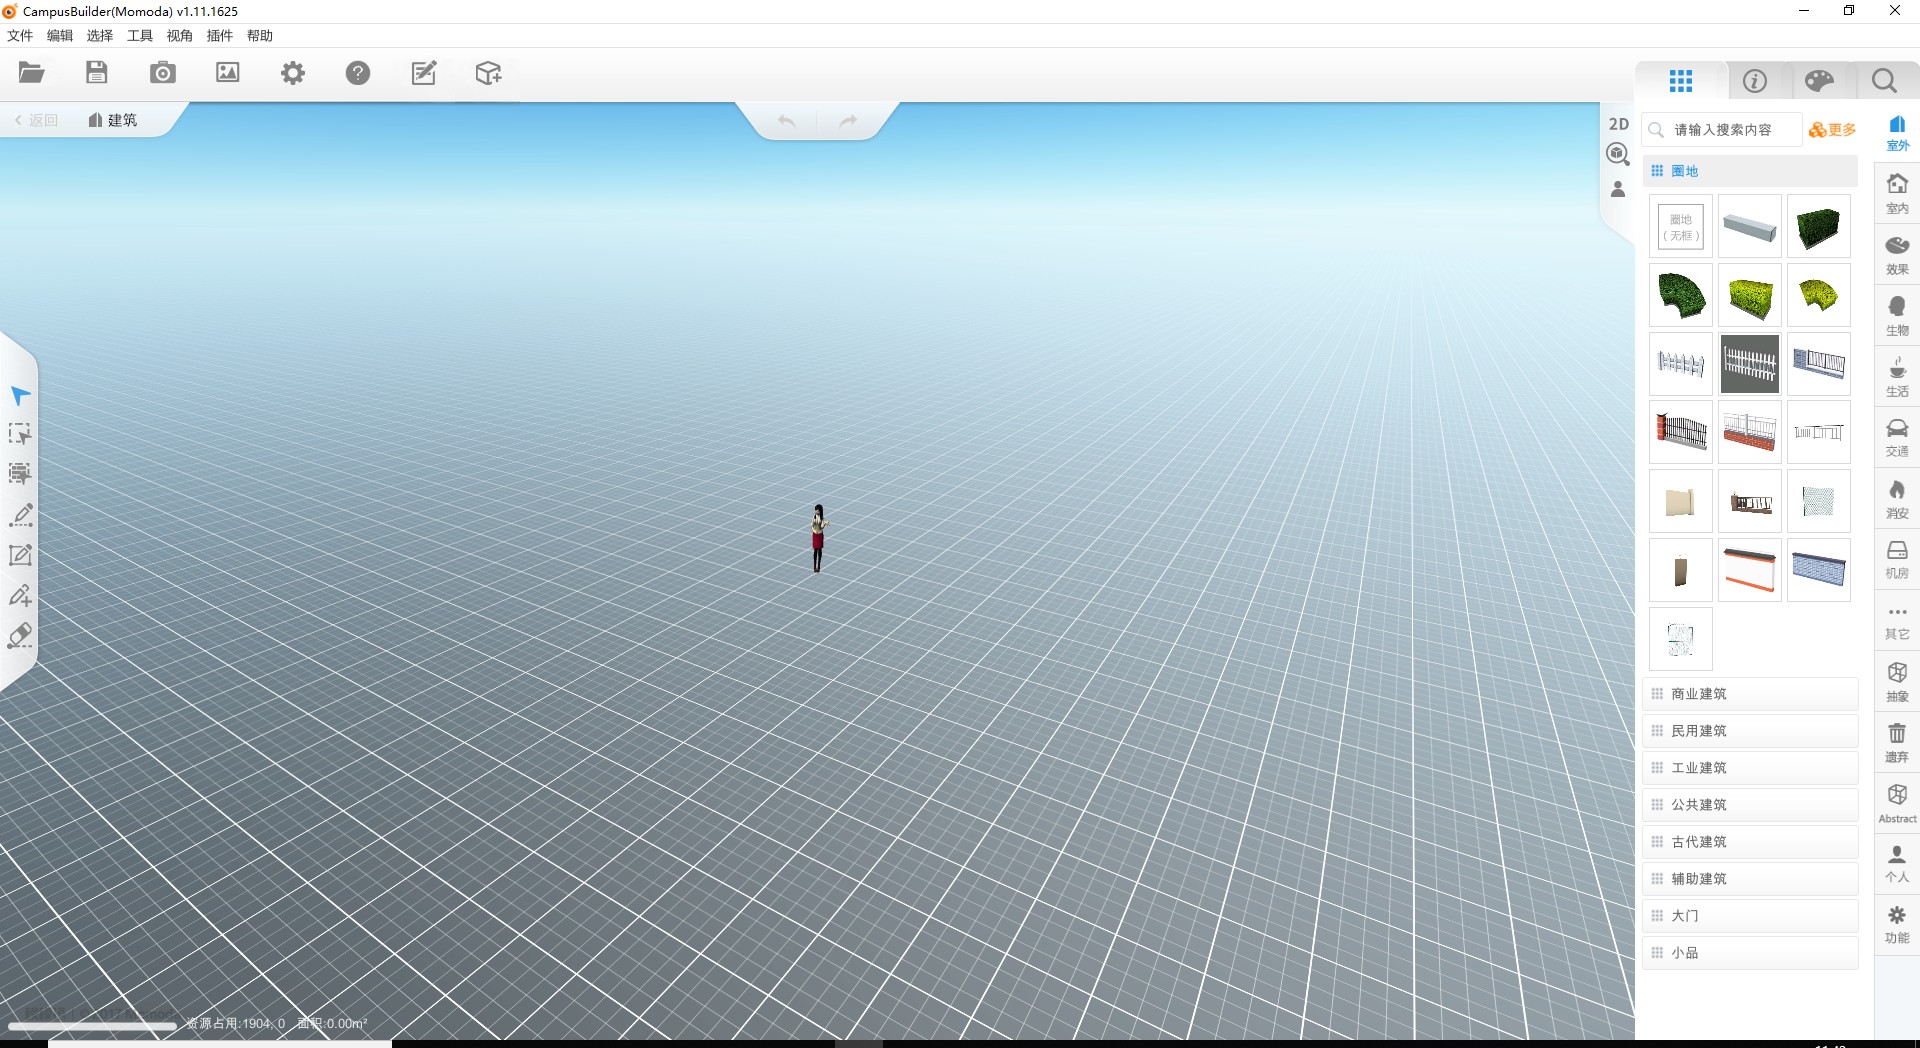Open the 机房 server room category
The height and width of the screenshot is (1048, 1920).
coord(1897,560)
